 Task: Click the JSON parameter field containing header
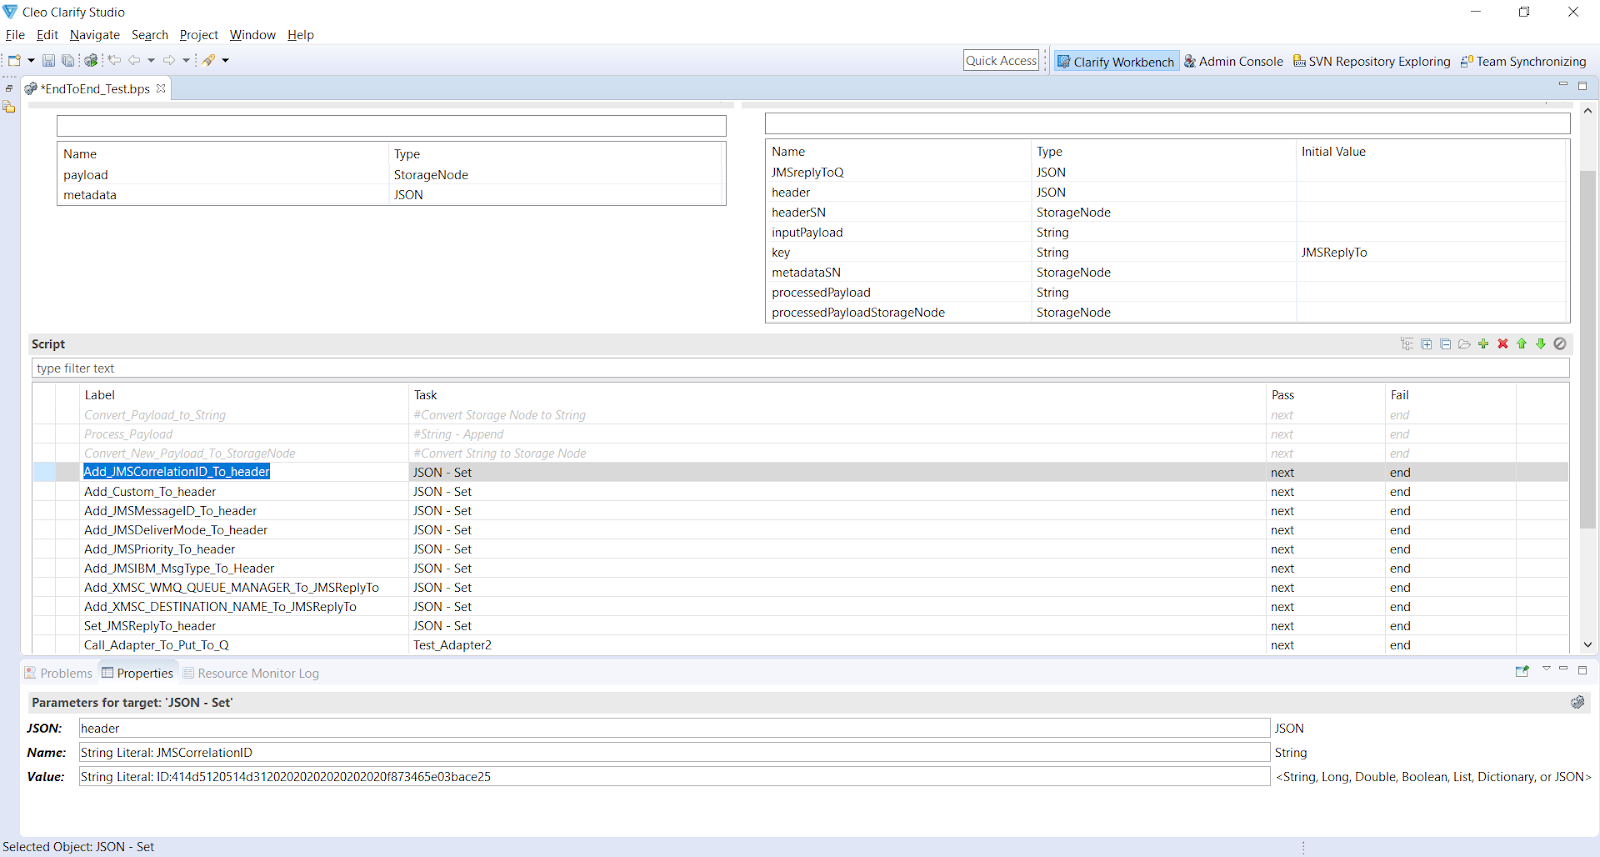pyautogui.click(x=674, y=728)
